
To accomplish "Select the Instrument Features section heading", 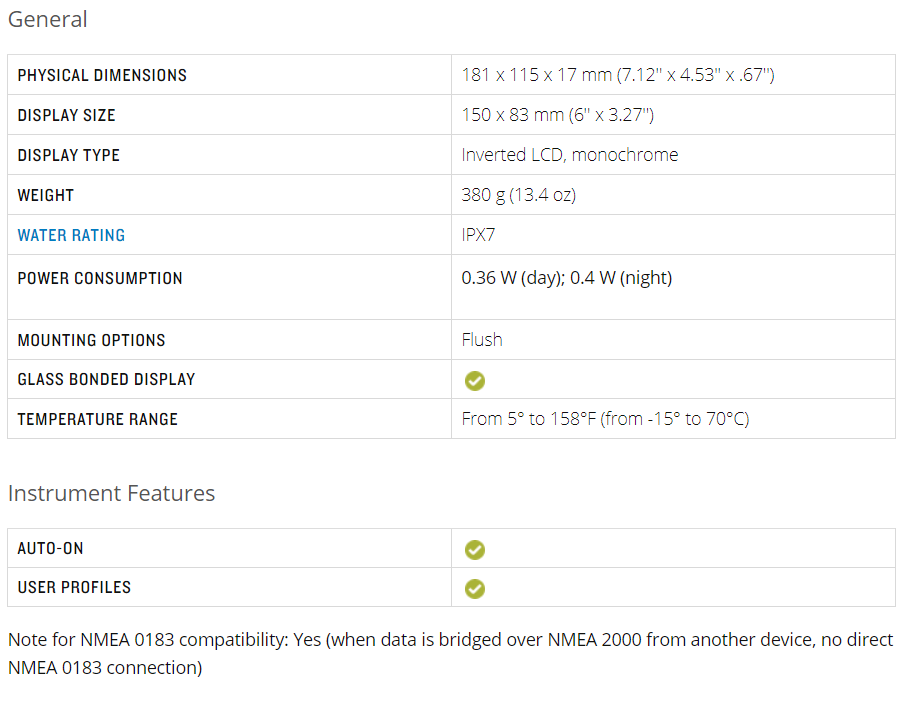I will click(x=112, y=493).
